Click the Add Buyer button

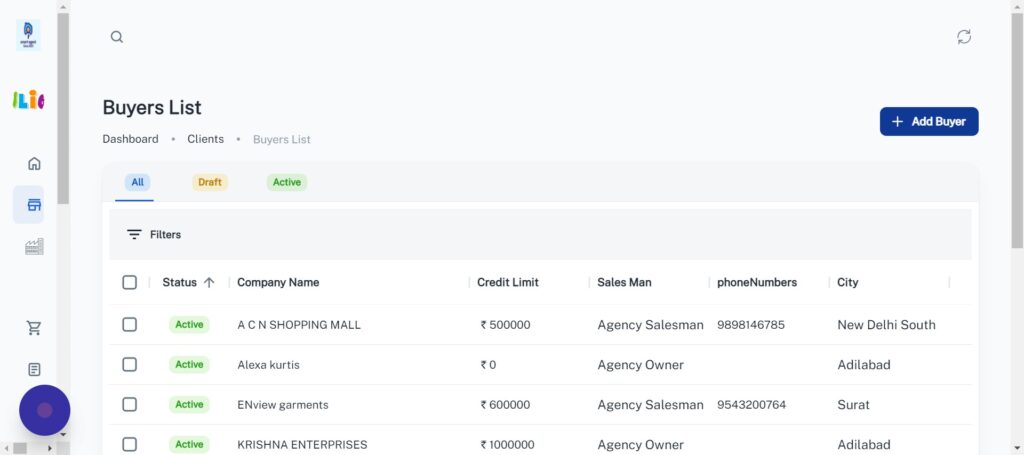pyautogui.click(x=928, y=121)
